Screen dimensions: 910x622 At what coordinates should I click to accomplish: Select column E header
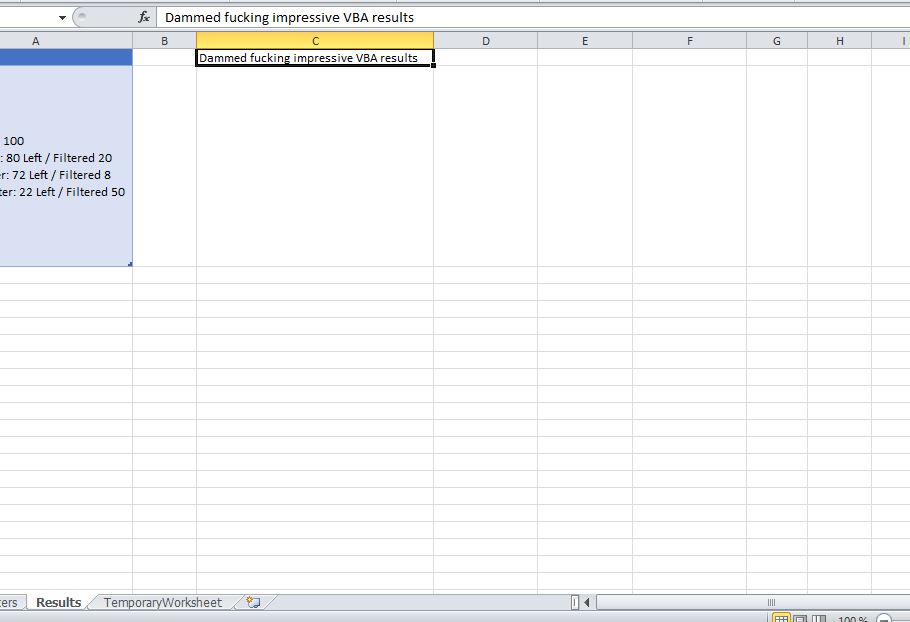pos(585,41)
